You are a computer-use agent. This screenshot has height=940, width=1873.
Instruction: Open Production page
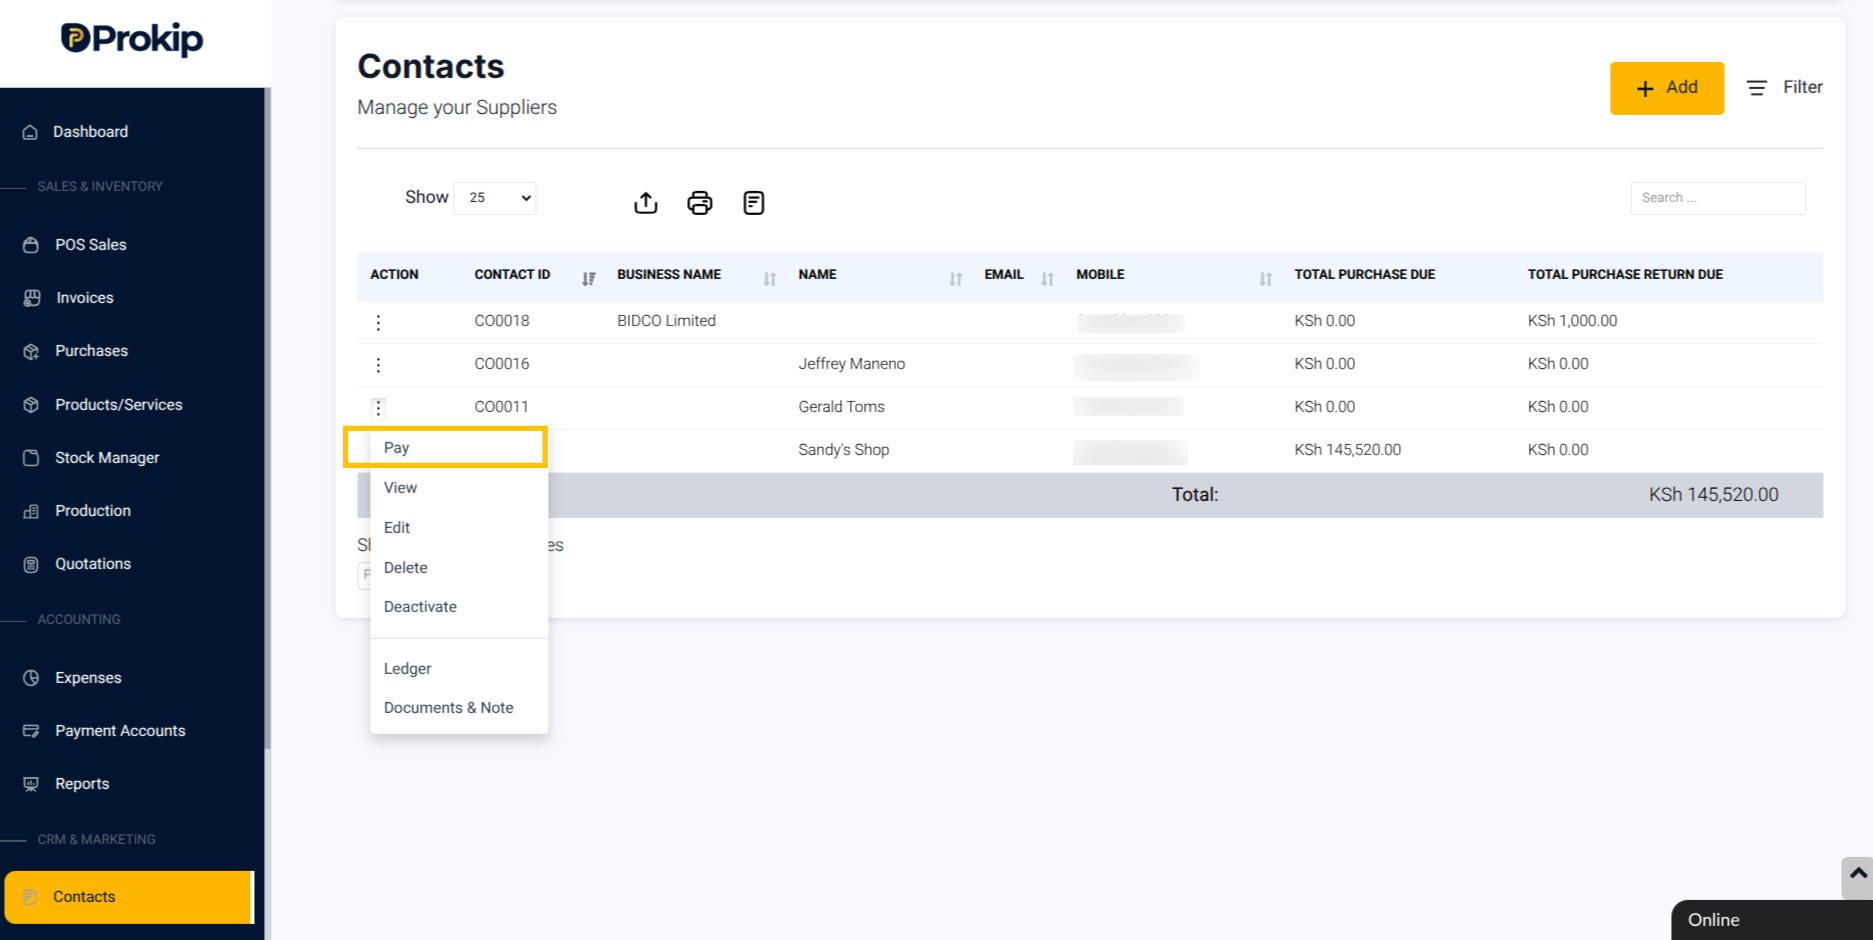coord(93,511)
